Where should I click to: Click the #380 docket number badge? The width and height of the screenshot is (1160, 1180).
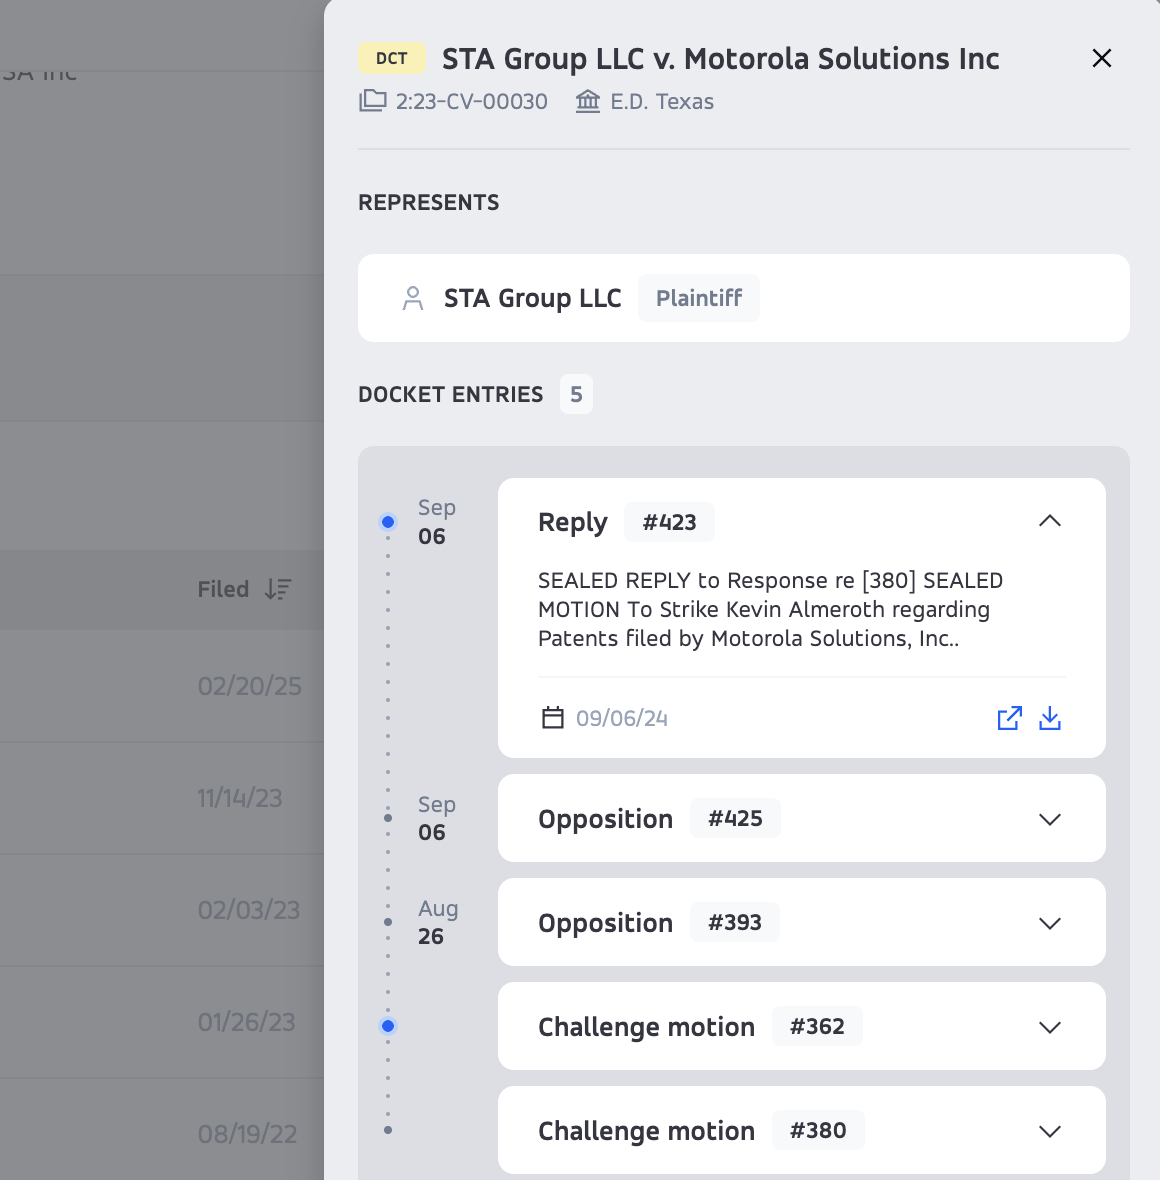tap(817, 1130)
